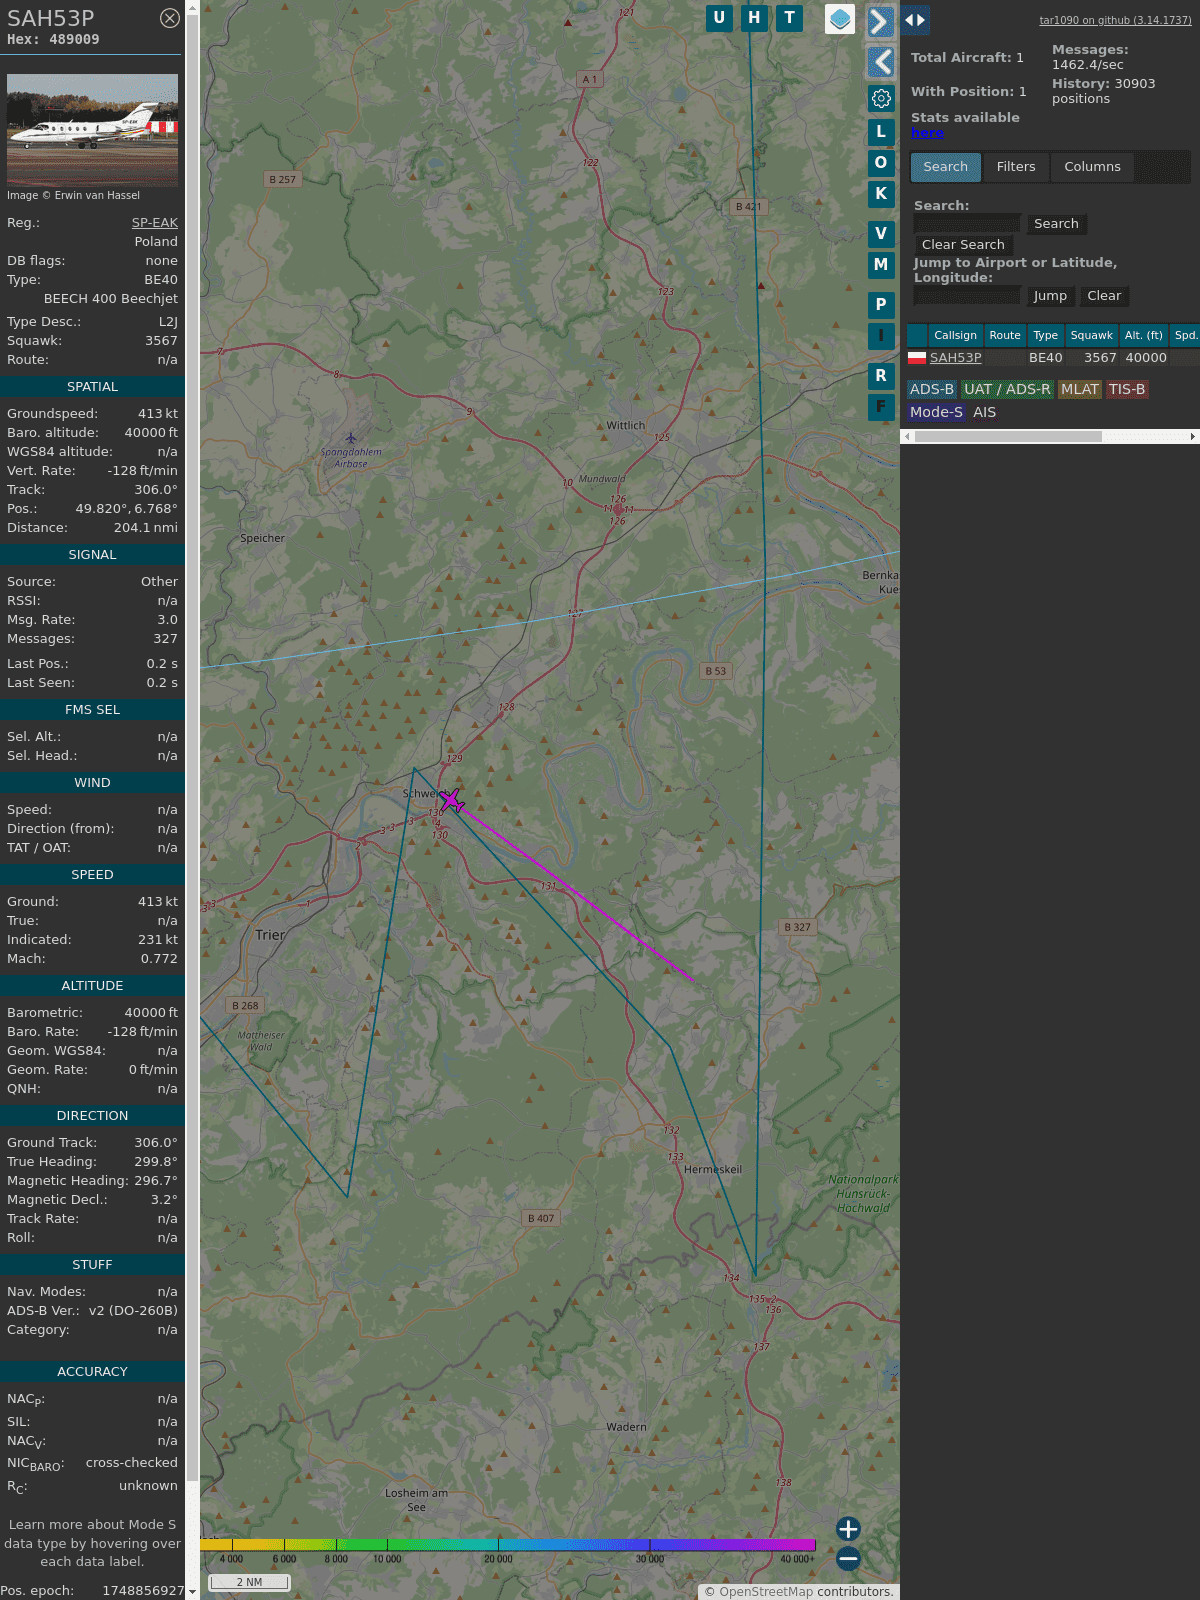Click the scrollbar right arrow
The width and height of the screenshot is (1200, 1600).
(x=1193, y=437)
